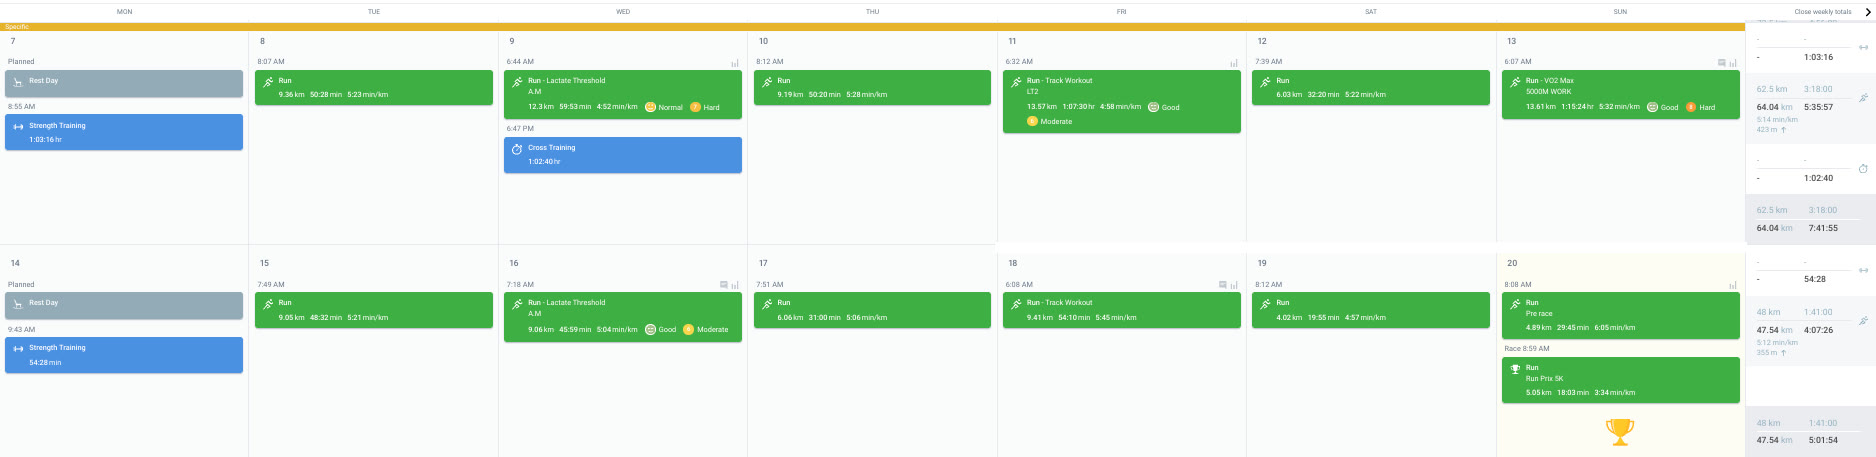The width and height of the screenshot is (1876, 457).
Task: Click the Normal feeling smiley on the 12.3 km run
Action: [x=650, y=107]
